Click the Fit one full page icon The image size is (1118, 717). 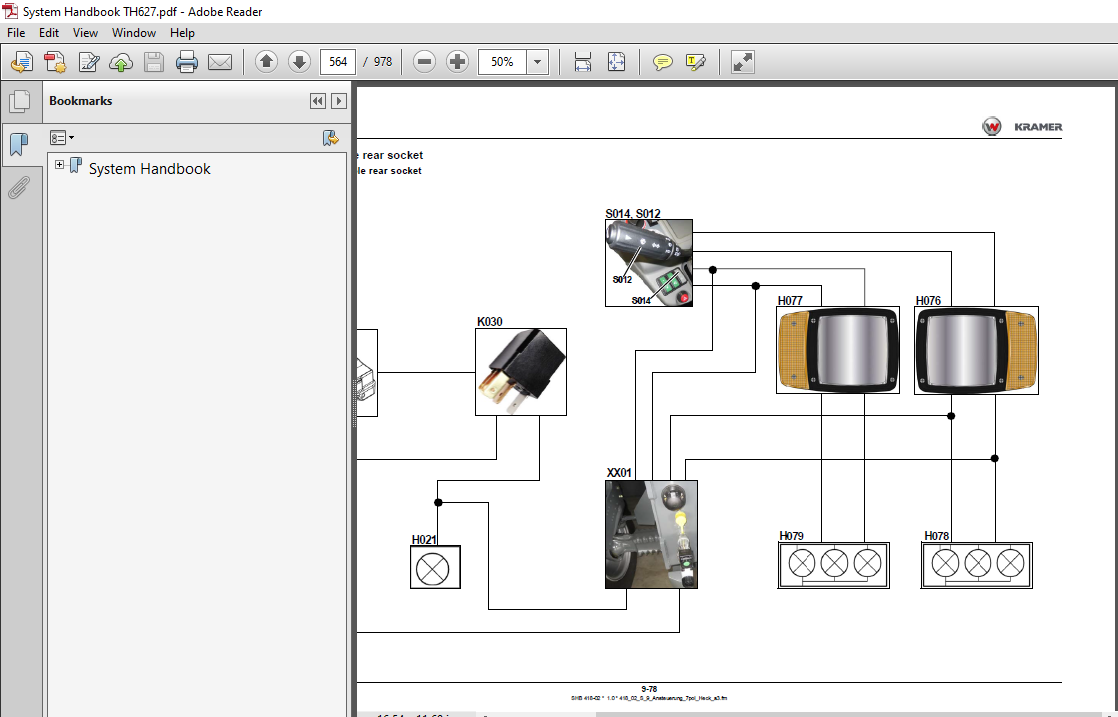pyautogui.click(x=616, y=62)
